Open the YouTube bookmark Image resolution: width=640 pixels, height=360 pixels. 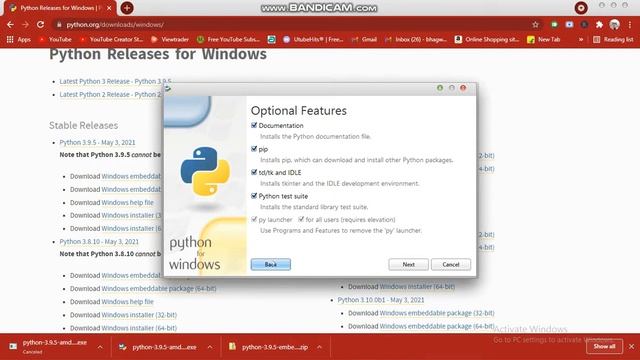coord(55,40)
